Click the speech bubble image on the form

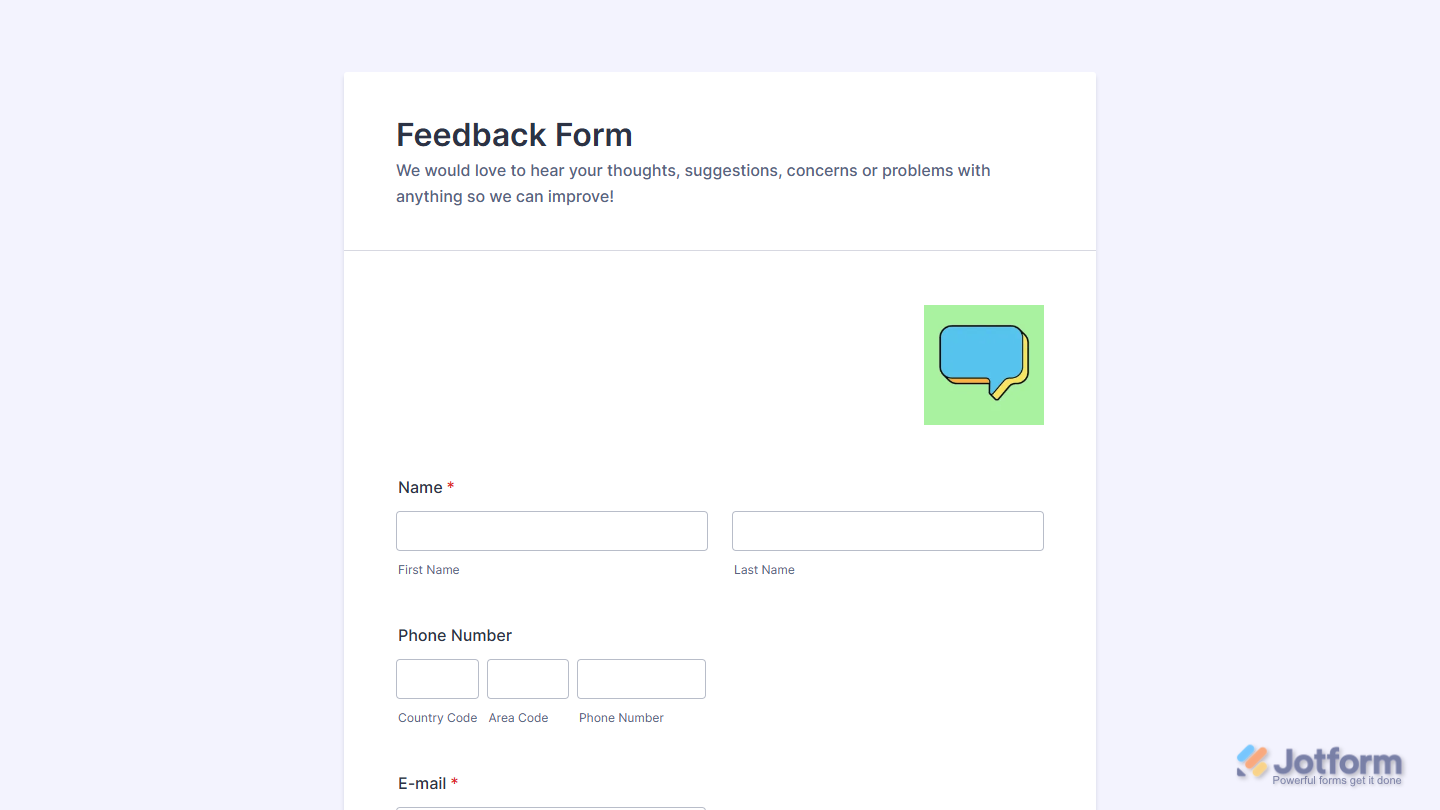(983, 364)
